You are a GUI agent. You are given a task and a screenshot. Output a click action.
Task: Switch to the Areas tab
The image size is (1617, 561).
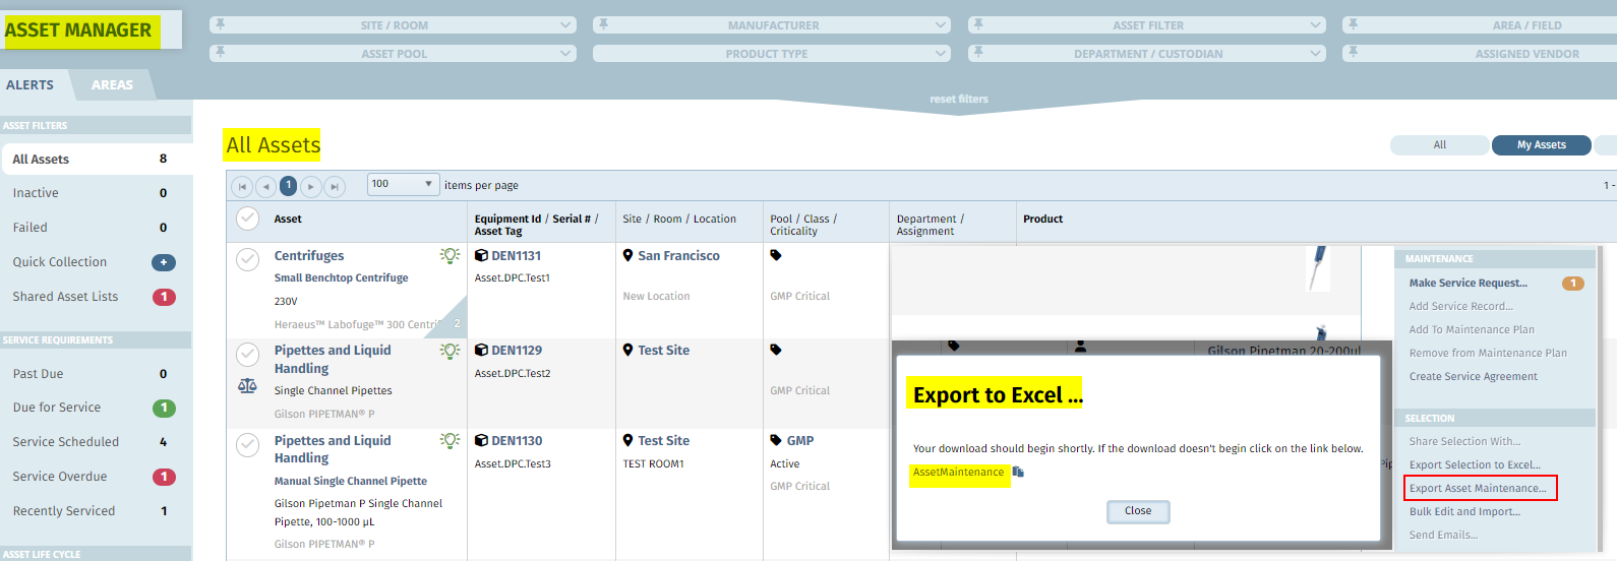click(112, 85)
